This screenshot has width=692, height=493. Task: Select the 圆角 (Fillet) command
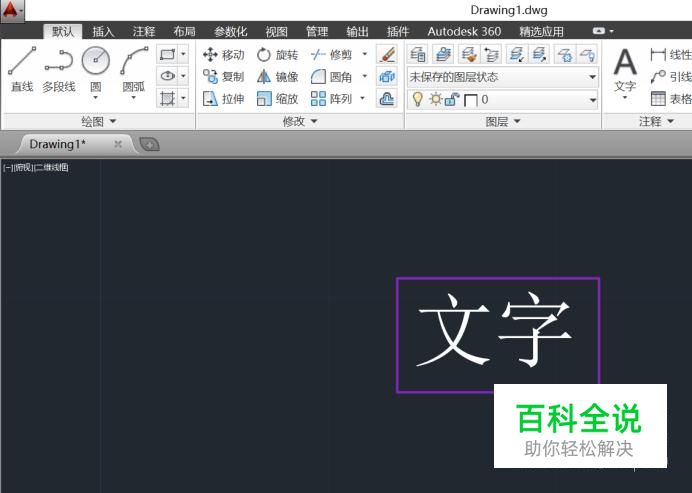coord(331,77)
